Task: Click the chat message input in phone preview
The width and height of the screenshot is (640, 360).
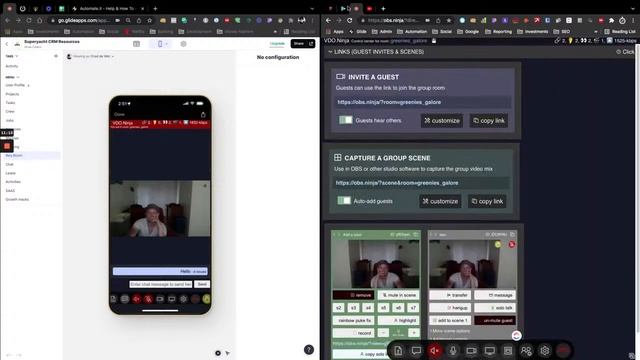Action: click(161, 284)
